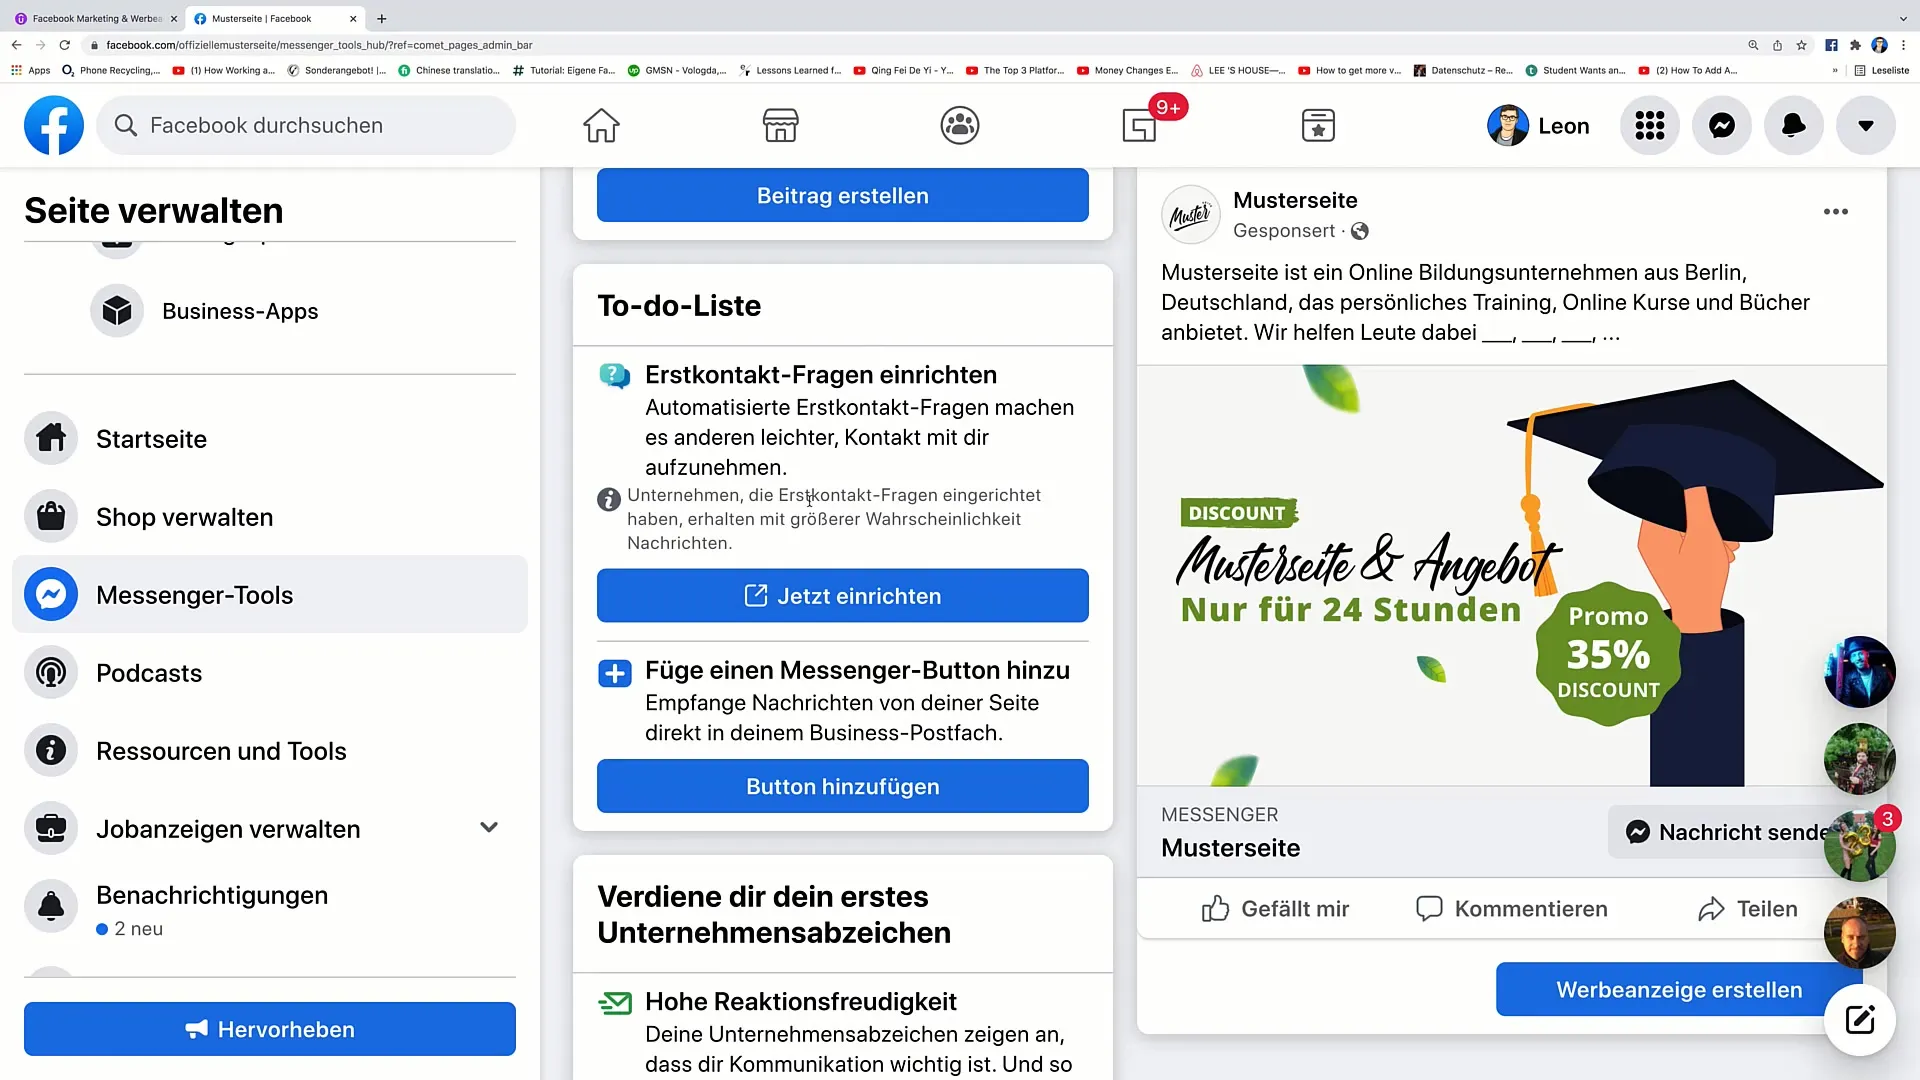Open the account dropdown arrow

[x=1866, y=125]
